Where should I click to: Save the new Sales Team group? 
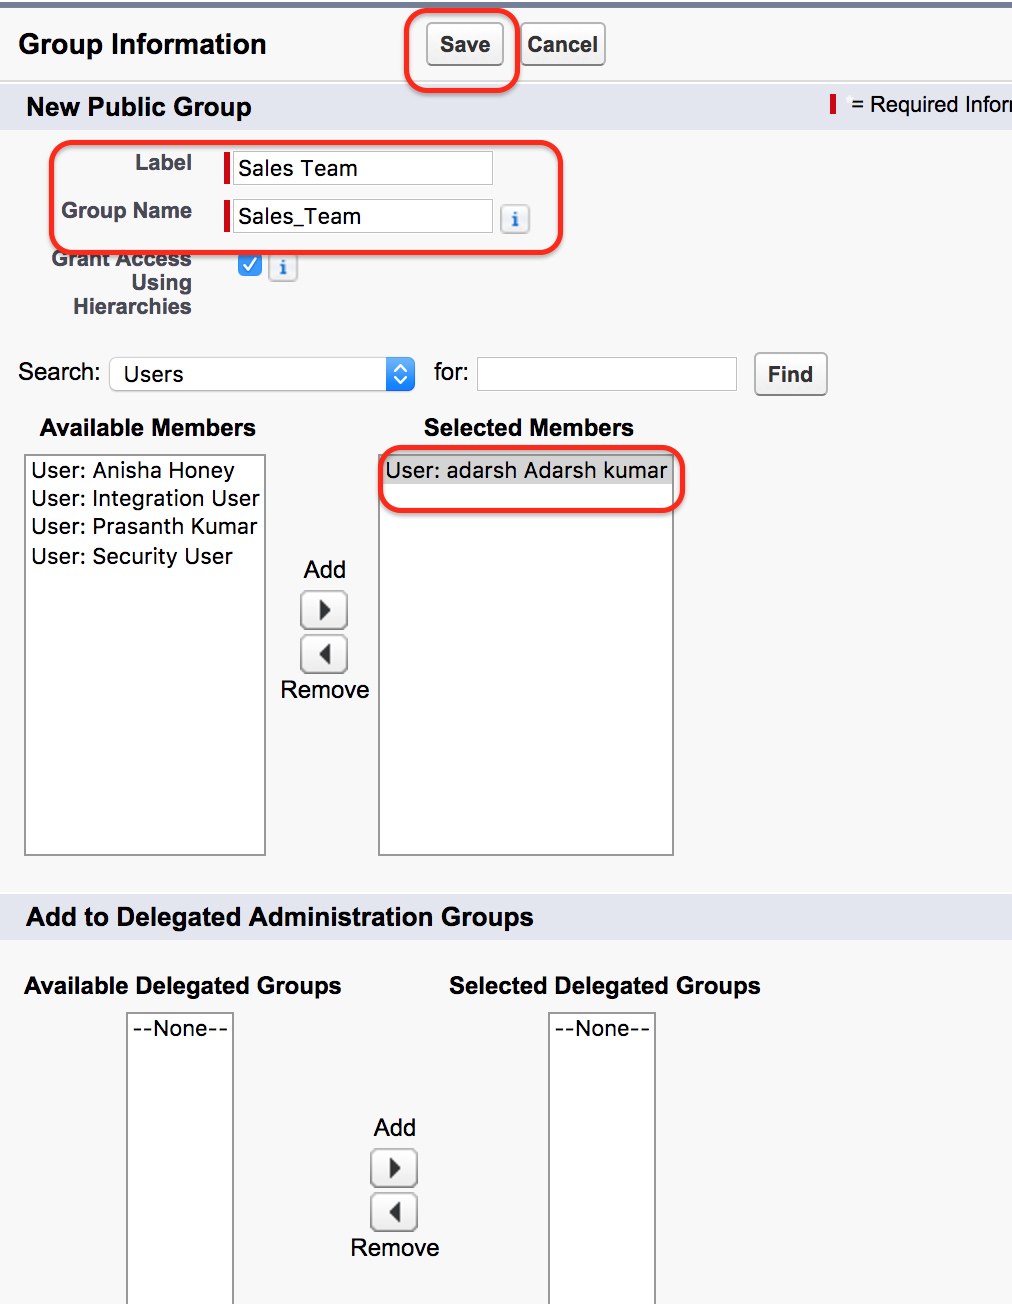(x=464, y=44)
